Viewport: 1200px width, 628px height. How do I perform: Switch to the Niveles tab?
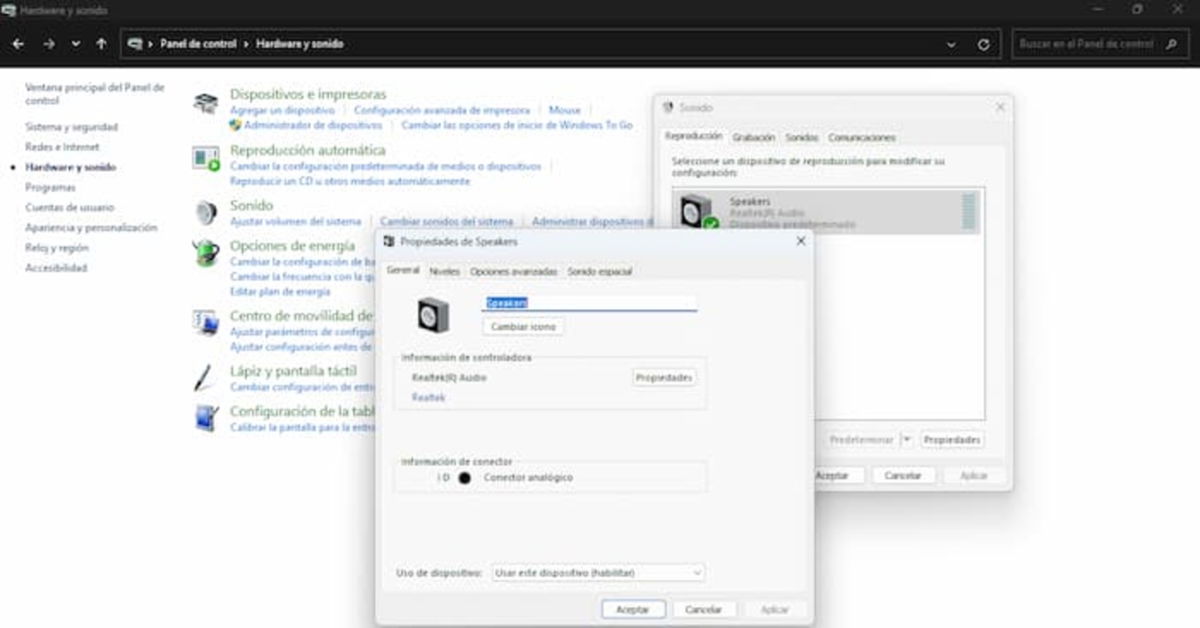pyautogui.click(x=444, y=270)
